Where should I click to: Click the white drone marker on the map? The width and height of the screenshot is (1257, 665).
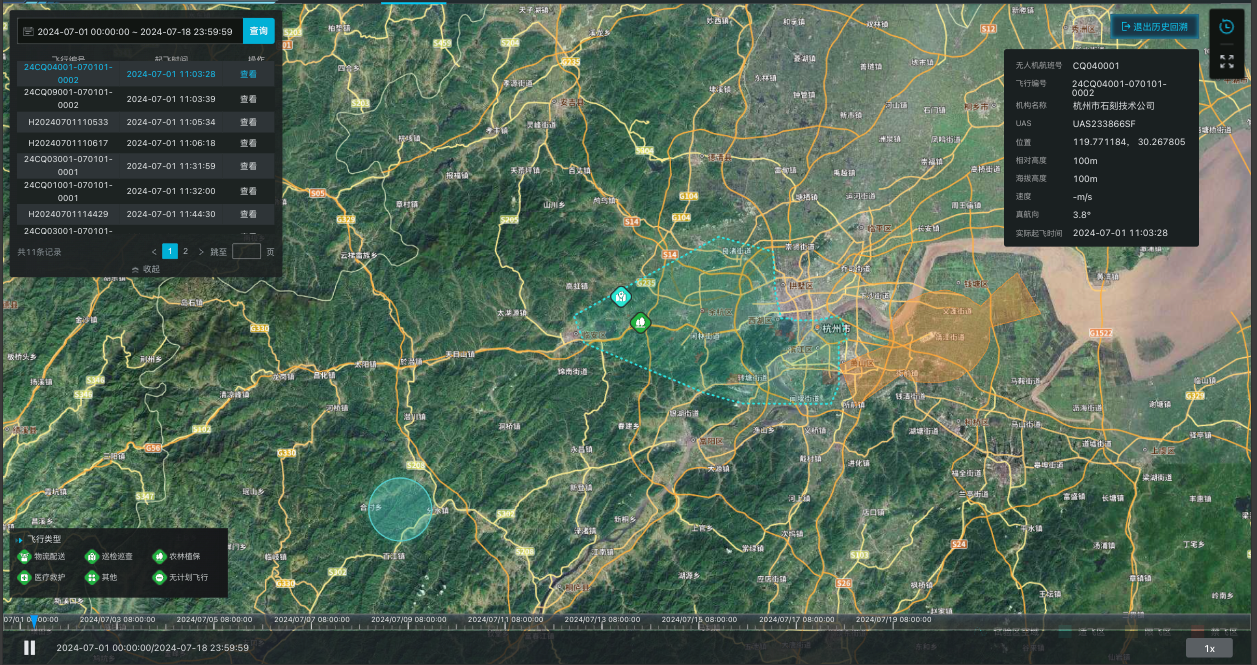click(x=621, y=296)
